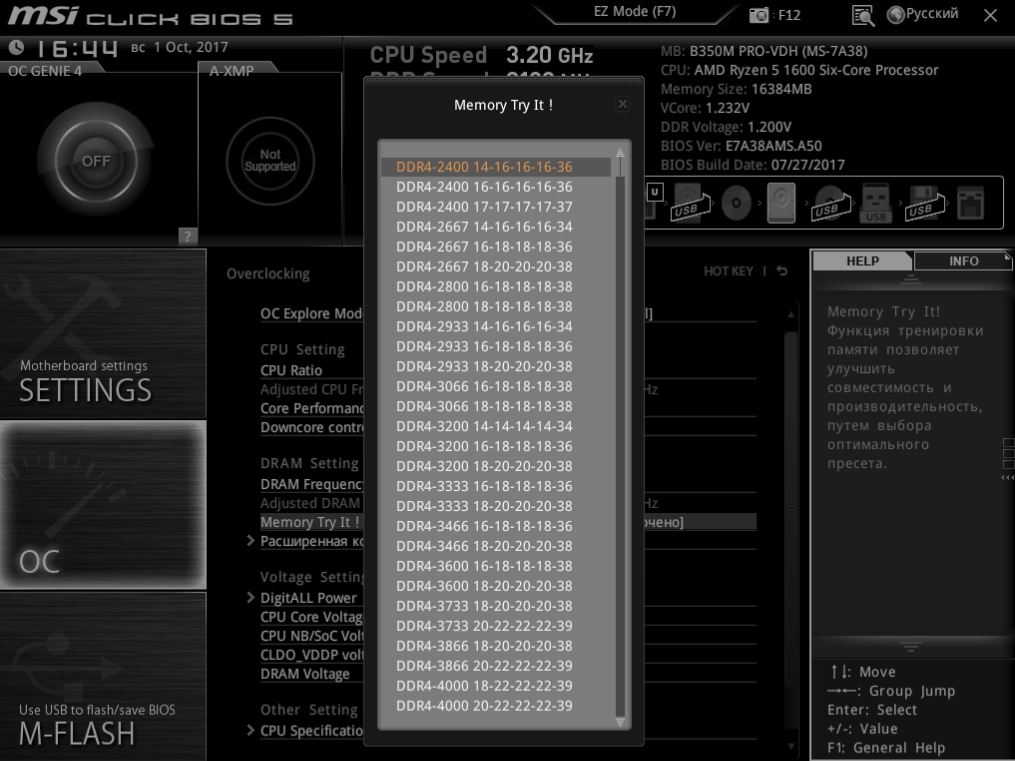
Task: Click the DDR4-4000 18-22-22-22-39 entry
Action: pos(496,686)
